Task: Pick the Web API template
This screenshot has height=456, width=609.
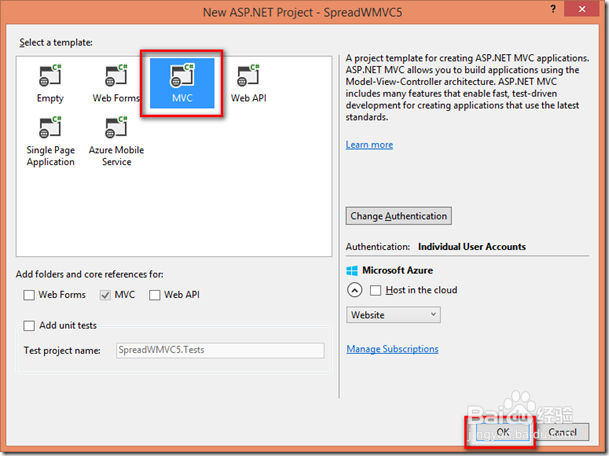Action: pyautogui.click(x=249, y=83)
